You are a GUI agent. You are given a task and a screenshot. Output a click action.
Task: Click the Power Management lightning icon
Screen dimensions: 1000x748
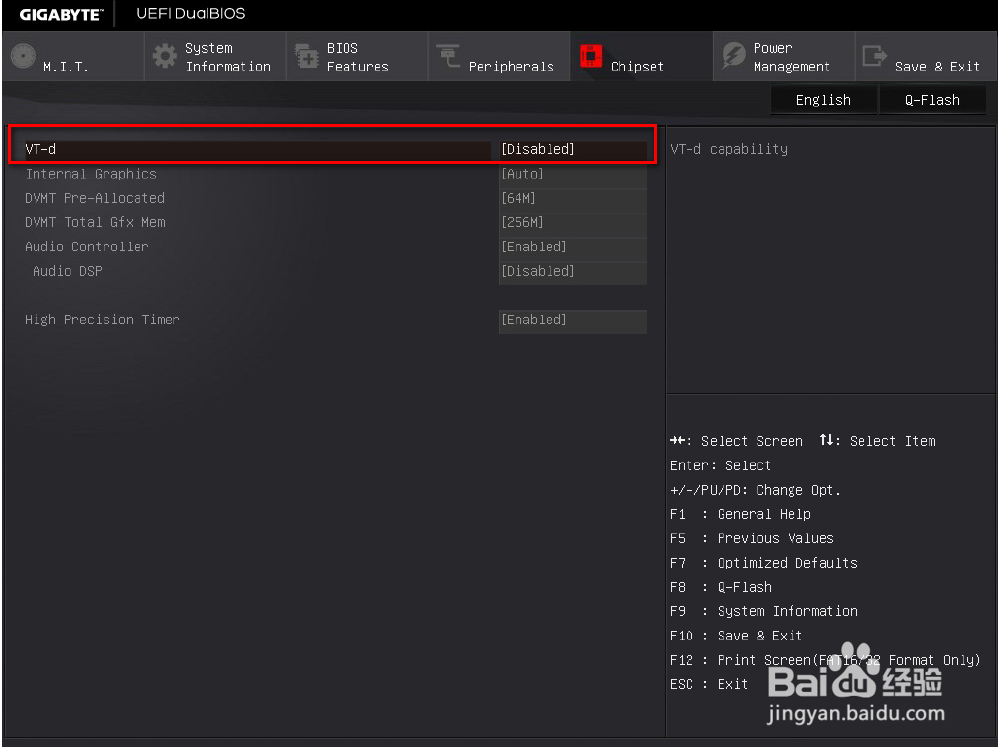point(733,56)
